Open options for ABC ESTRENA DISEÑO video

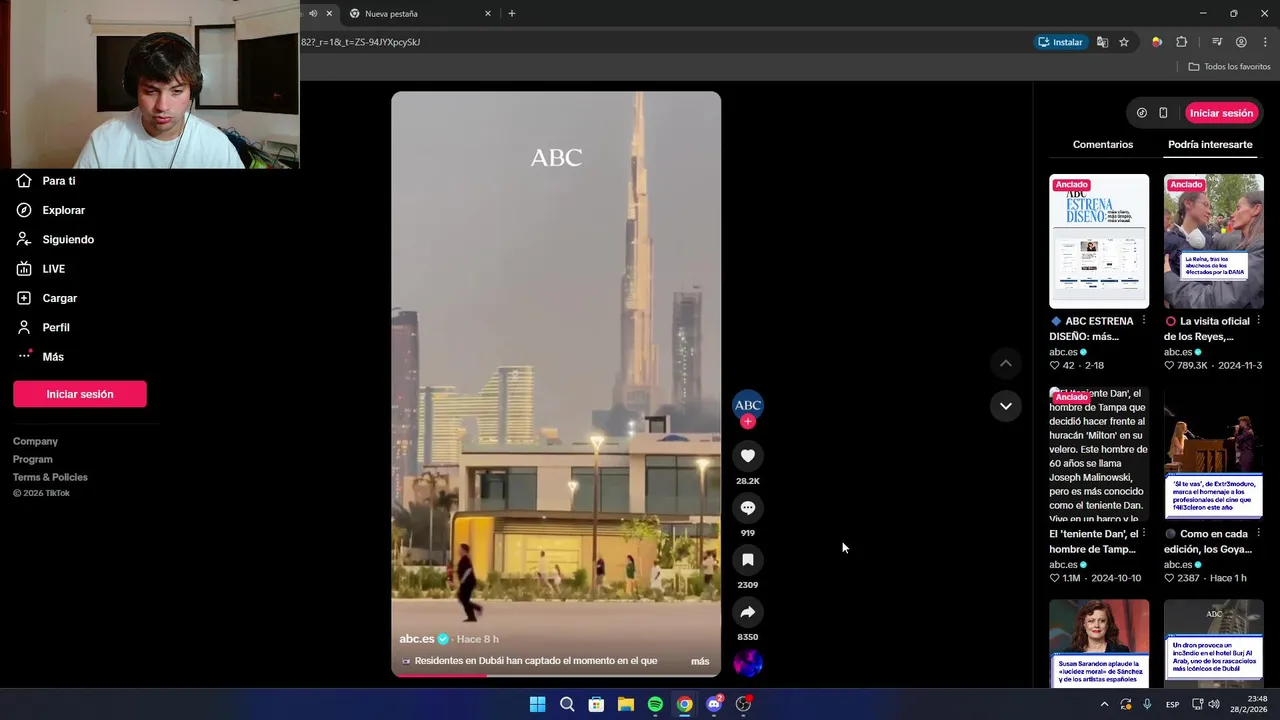pos(1144,321)
